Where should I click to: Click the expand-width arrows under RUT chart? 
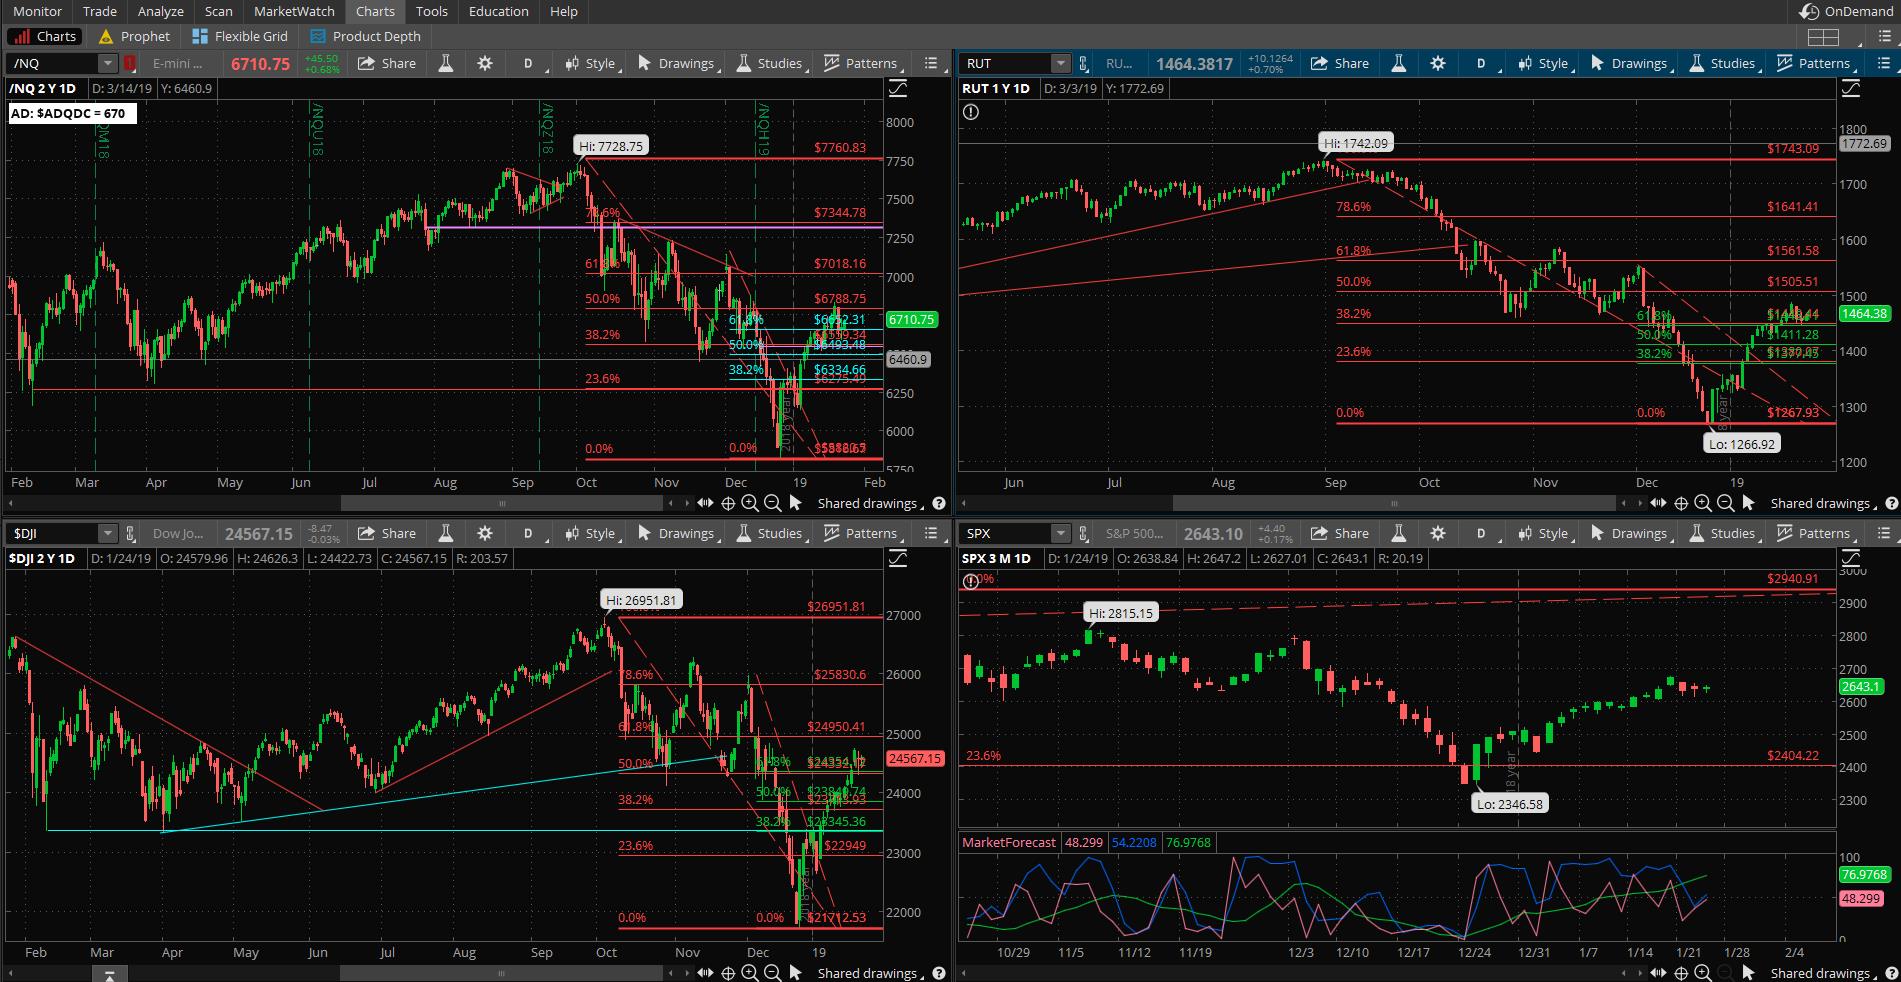tap(1658, 503)
